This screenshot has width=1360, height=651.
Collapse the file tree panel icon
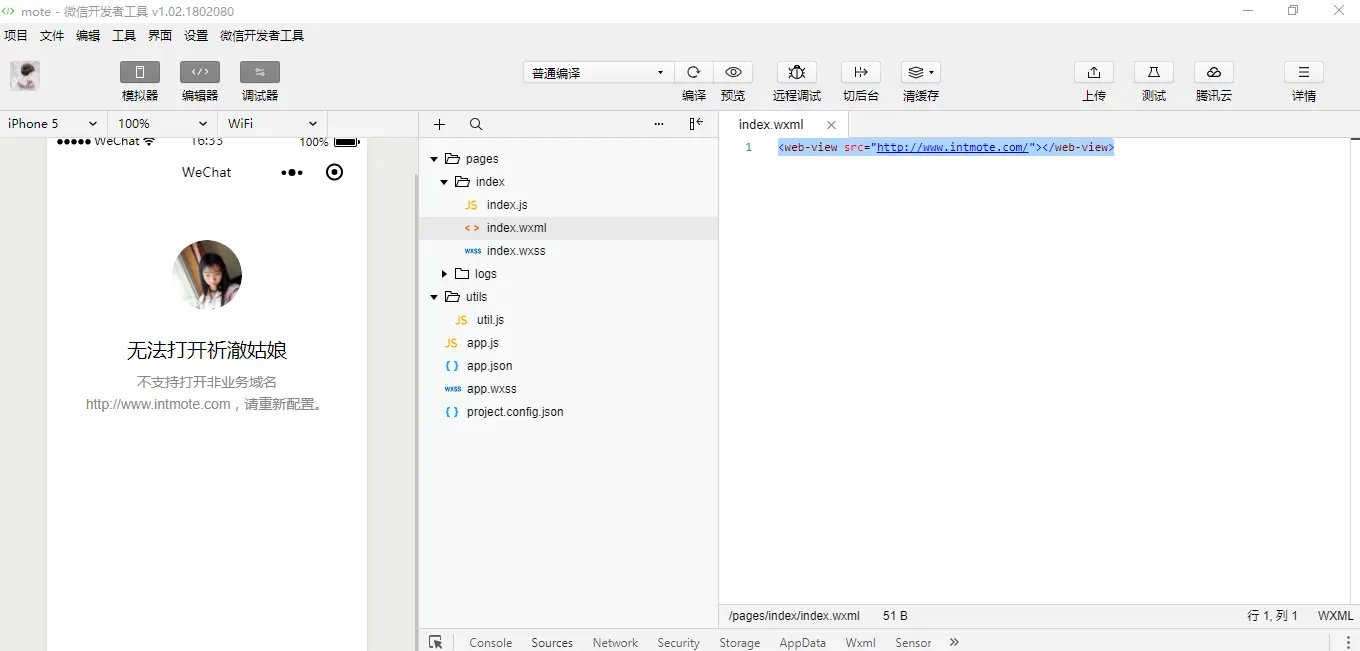696,124
